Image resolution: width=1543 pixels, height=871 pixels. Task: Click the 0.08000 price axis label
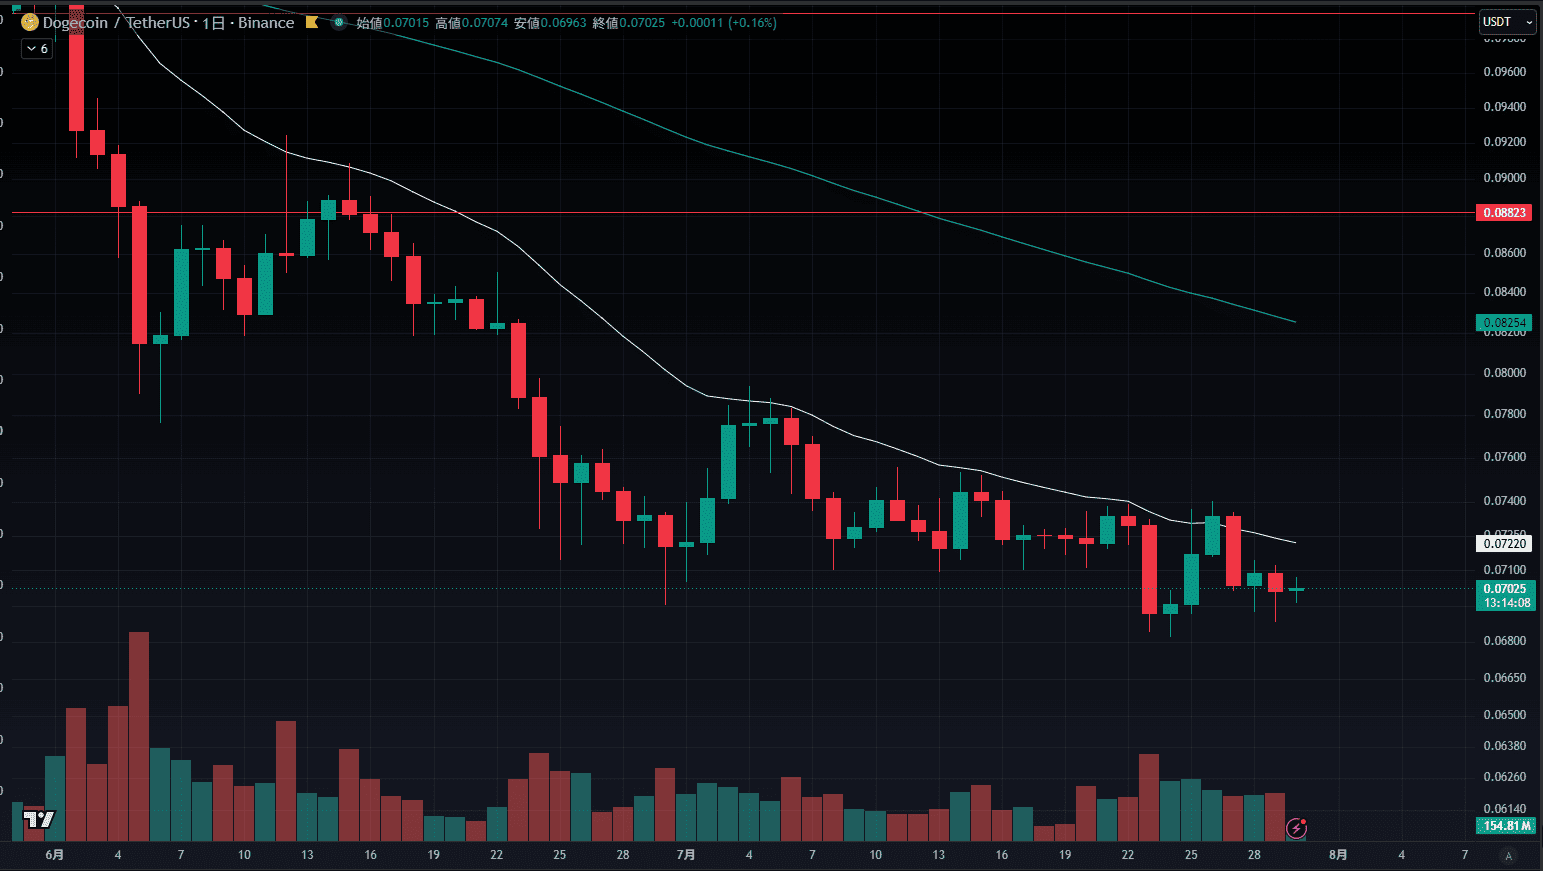(x=1504, y=373)
